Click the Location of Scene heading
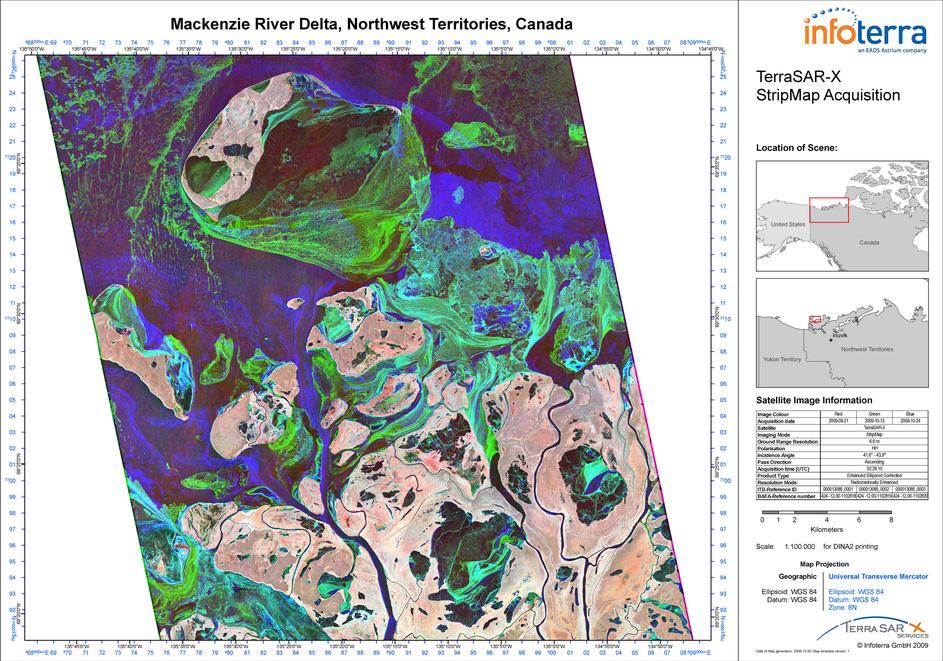943x661 pixels. pyautogui.click(x=796, y=148)
